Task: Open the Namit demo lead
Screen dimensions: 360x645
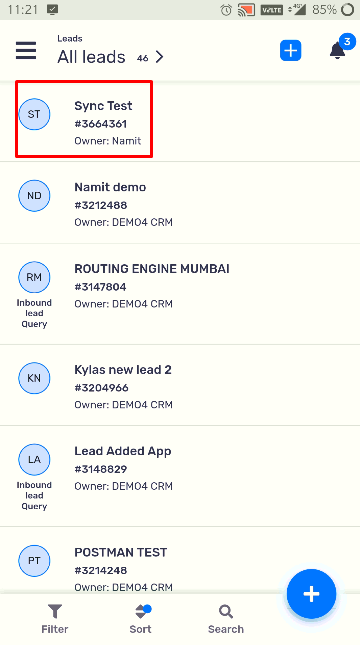Action: pos(180,203)
